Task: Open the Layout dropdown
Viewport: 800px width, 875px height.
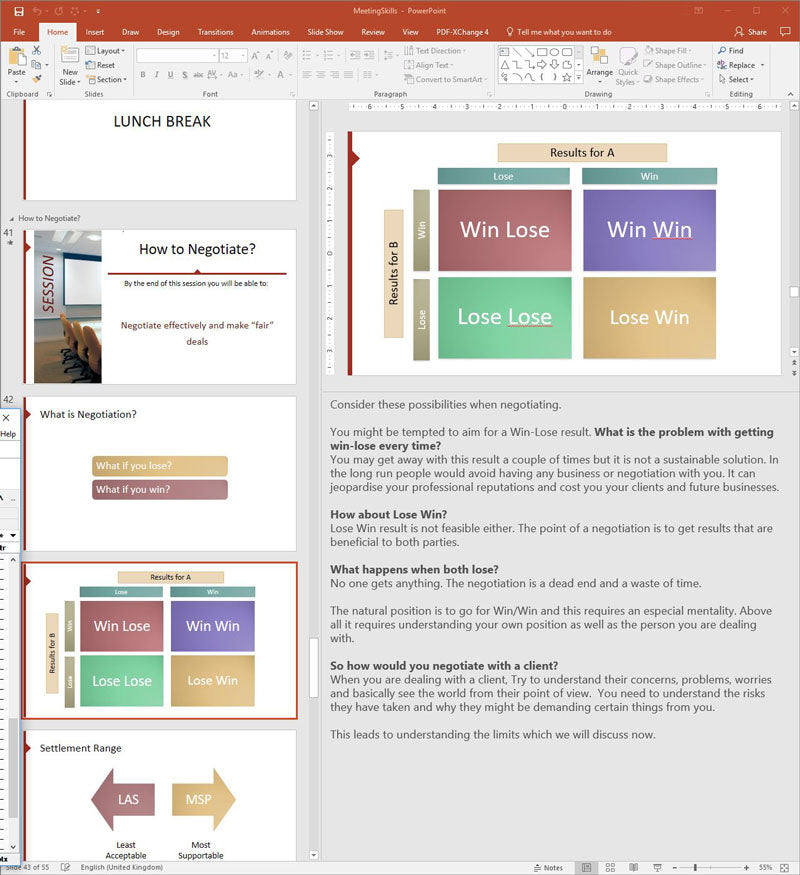Action: pos(105,51)
